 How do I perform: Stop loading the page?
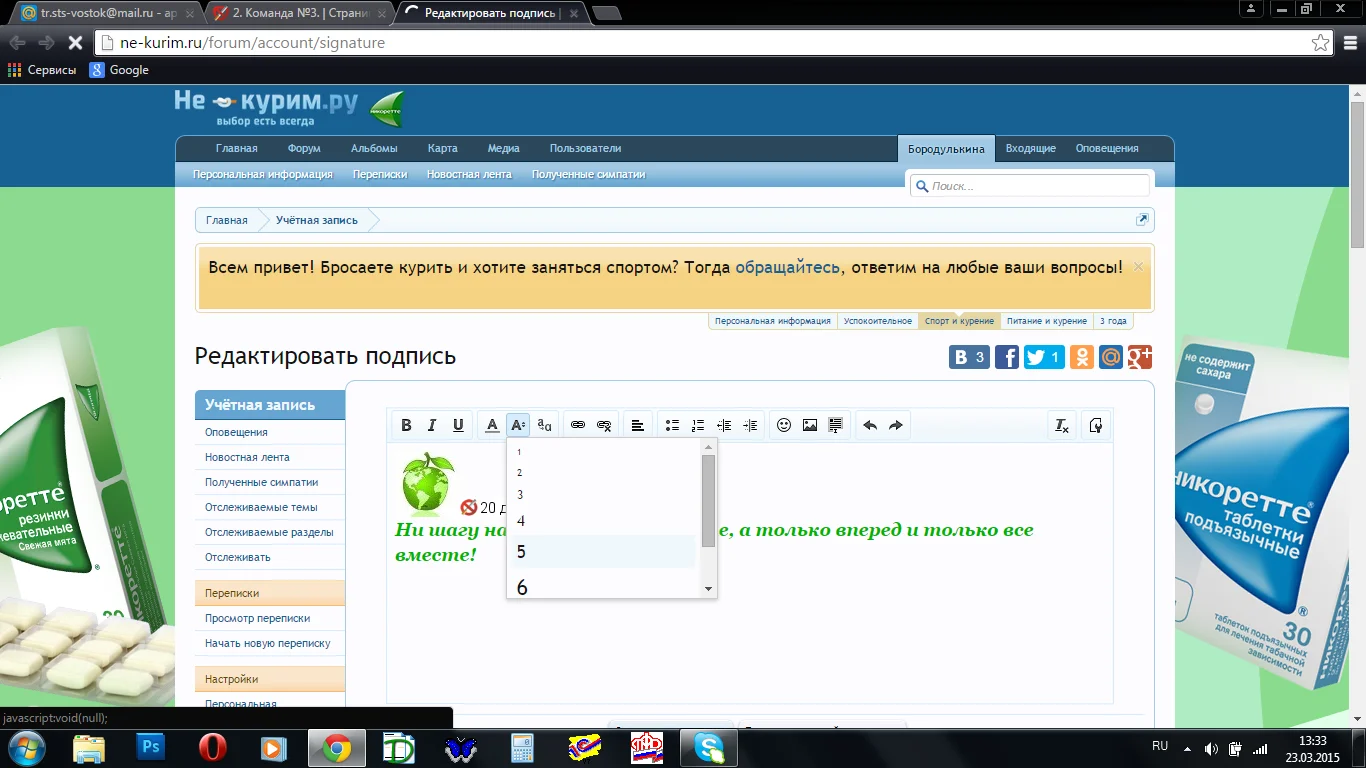[x=74, y=43]
